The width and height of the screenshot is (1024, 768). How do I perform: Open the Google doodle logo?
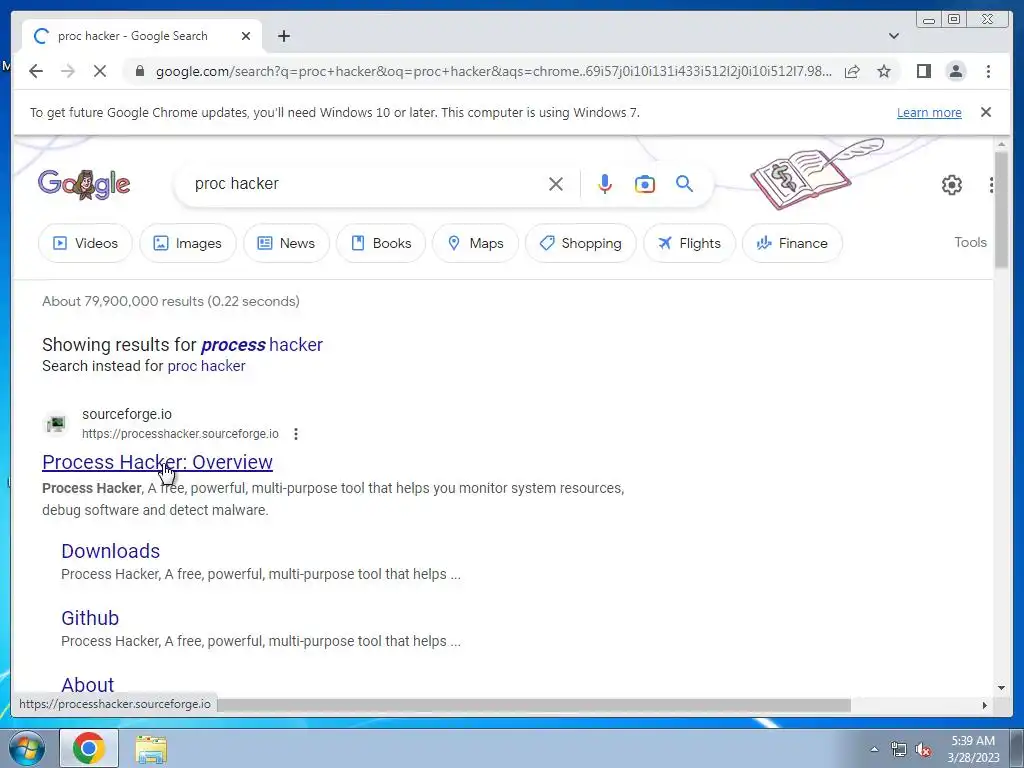coord(84,184)
